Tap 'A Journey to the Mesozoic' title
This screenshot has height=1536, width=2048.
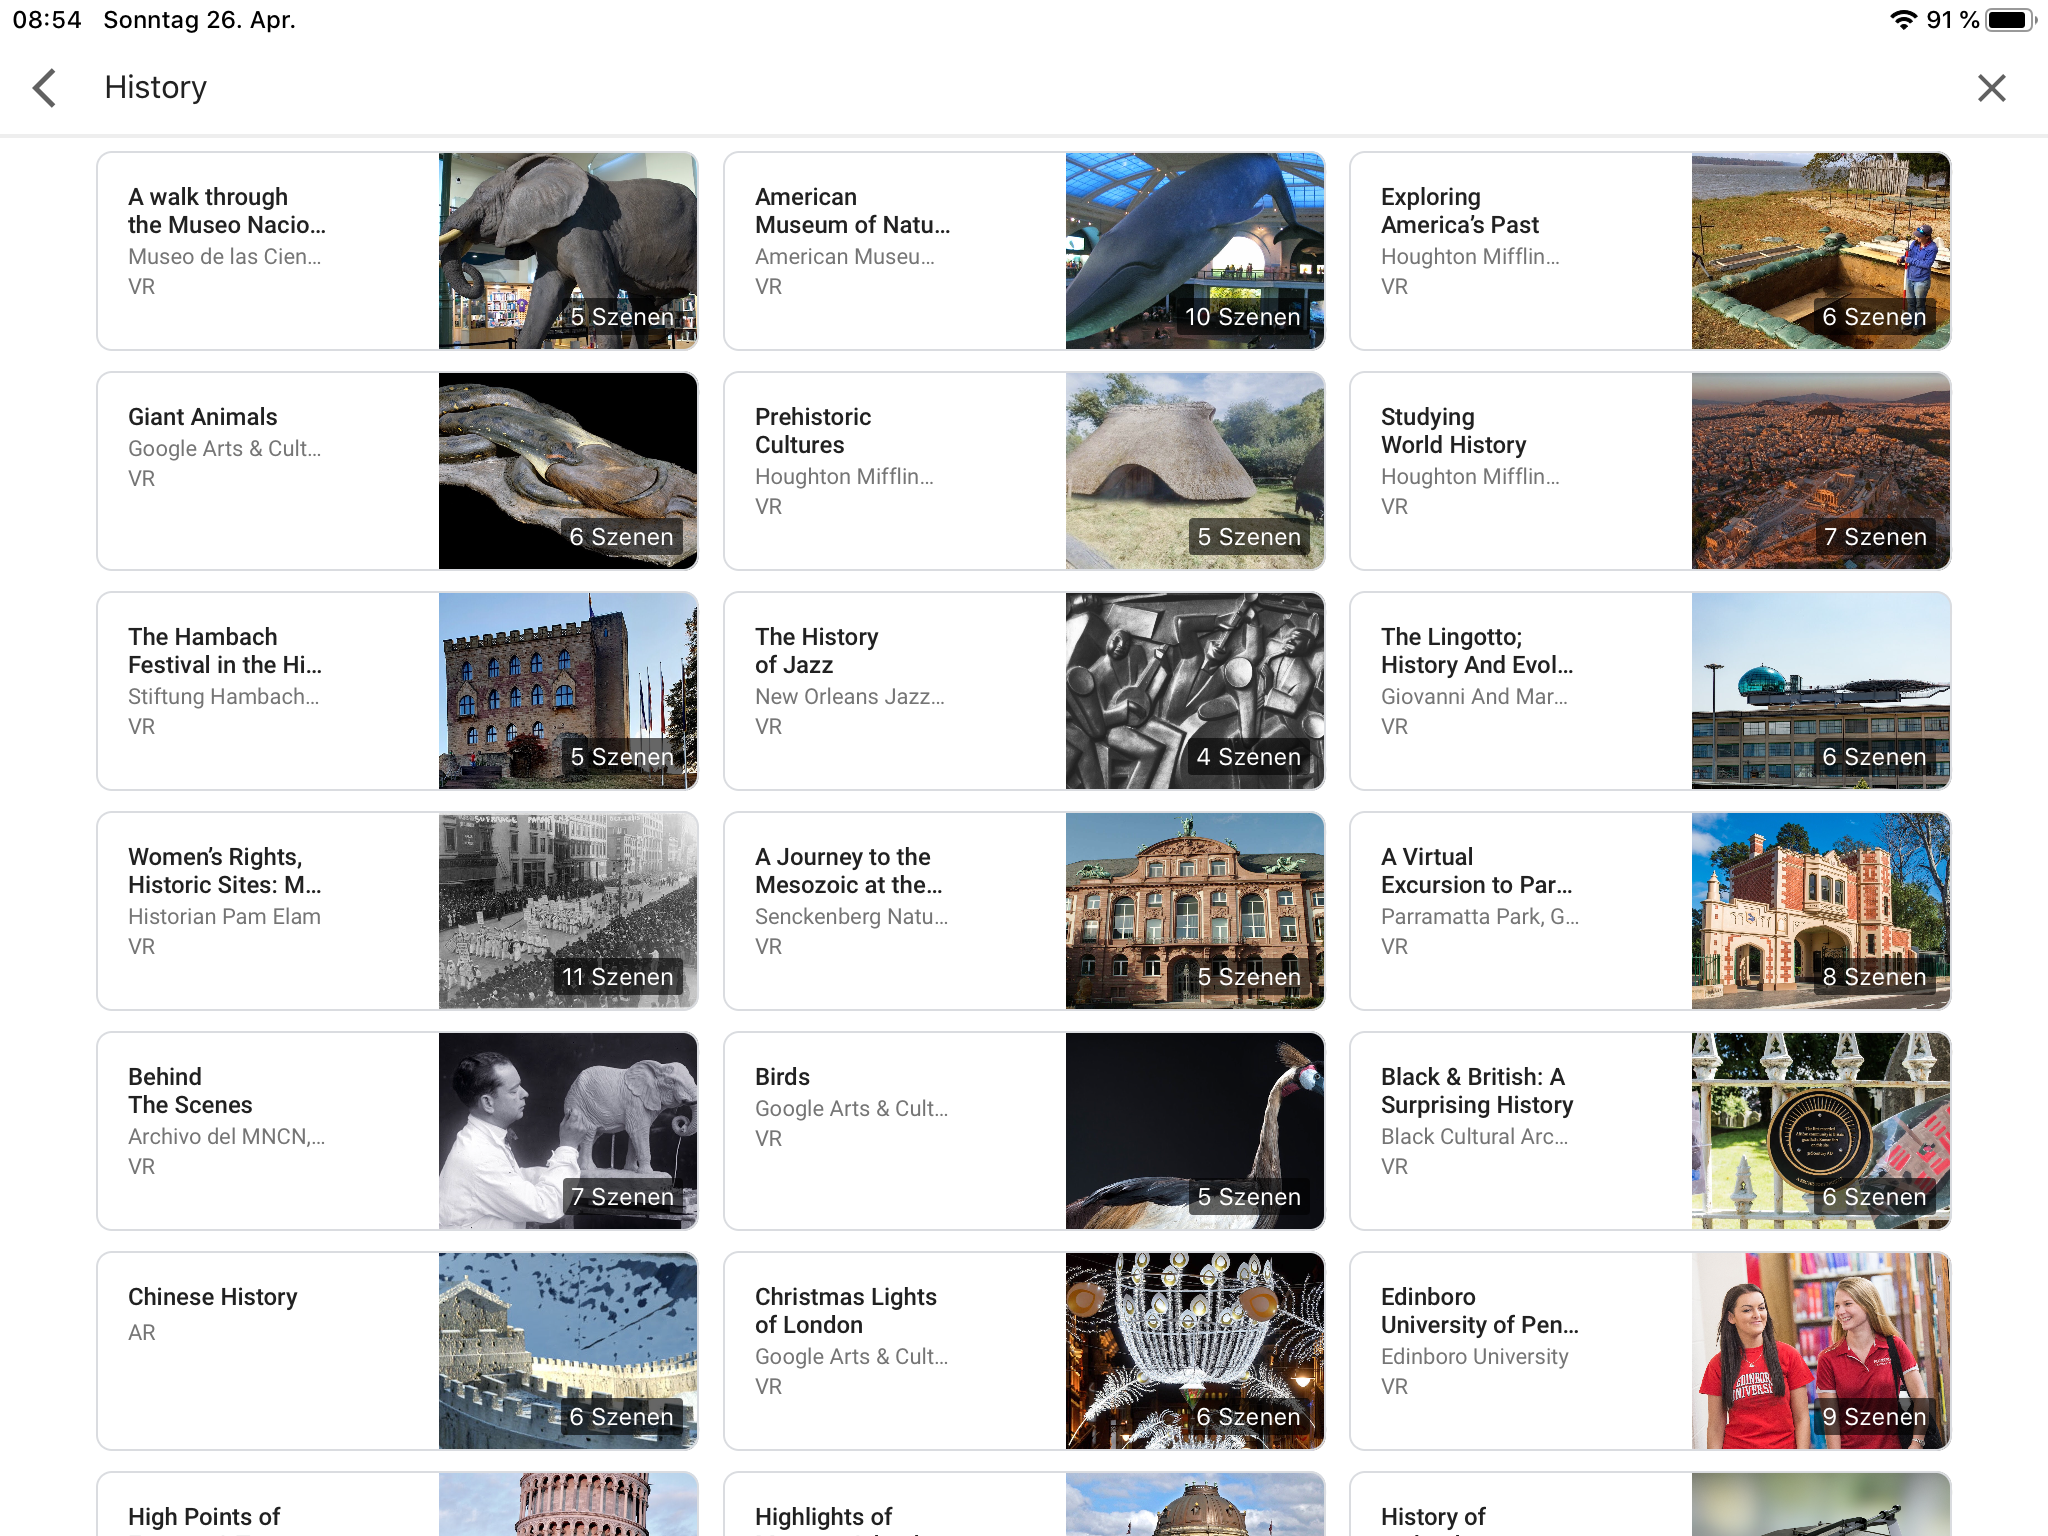(849, 871)
